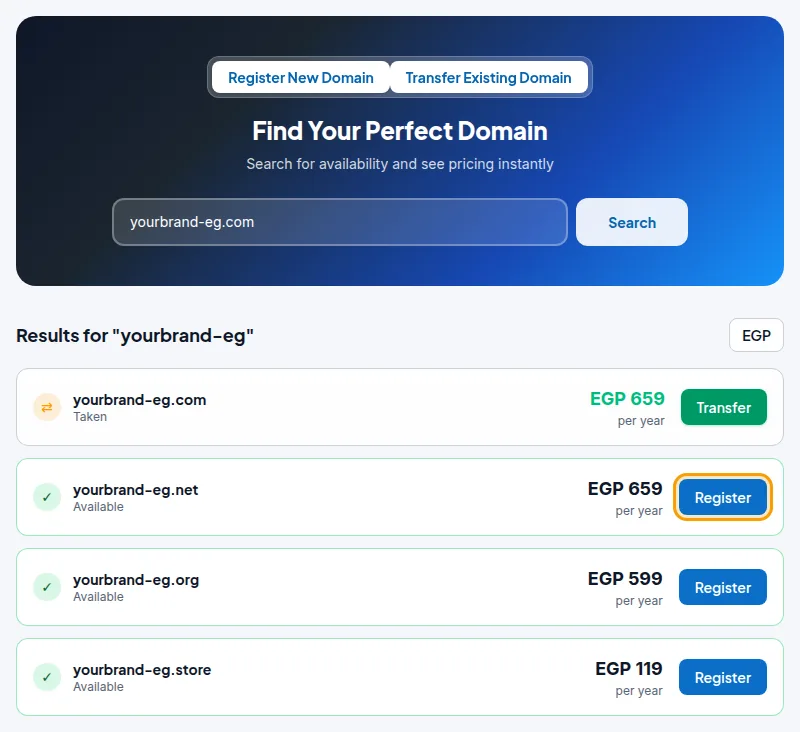Click the EGP 659 price for yourbrand-eg.net
This screenshot has width=800, height=732.
click(625, 489)
